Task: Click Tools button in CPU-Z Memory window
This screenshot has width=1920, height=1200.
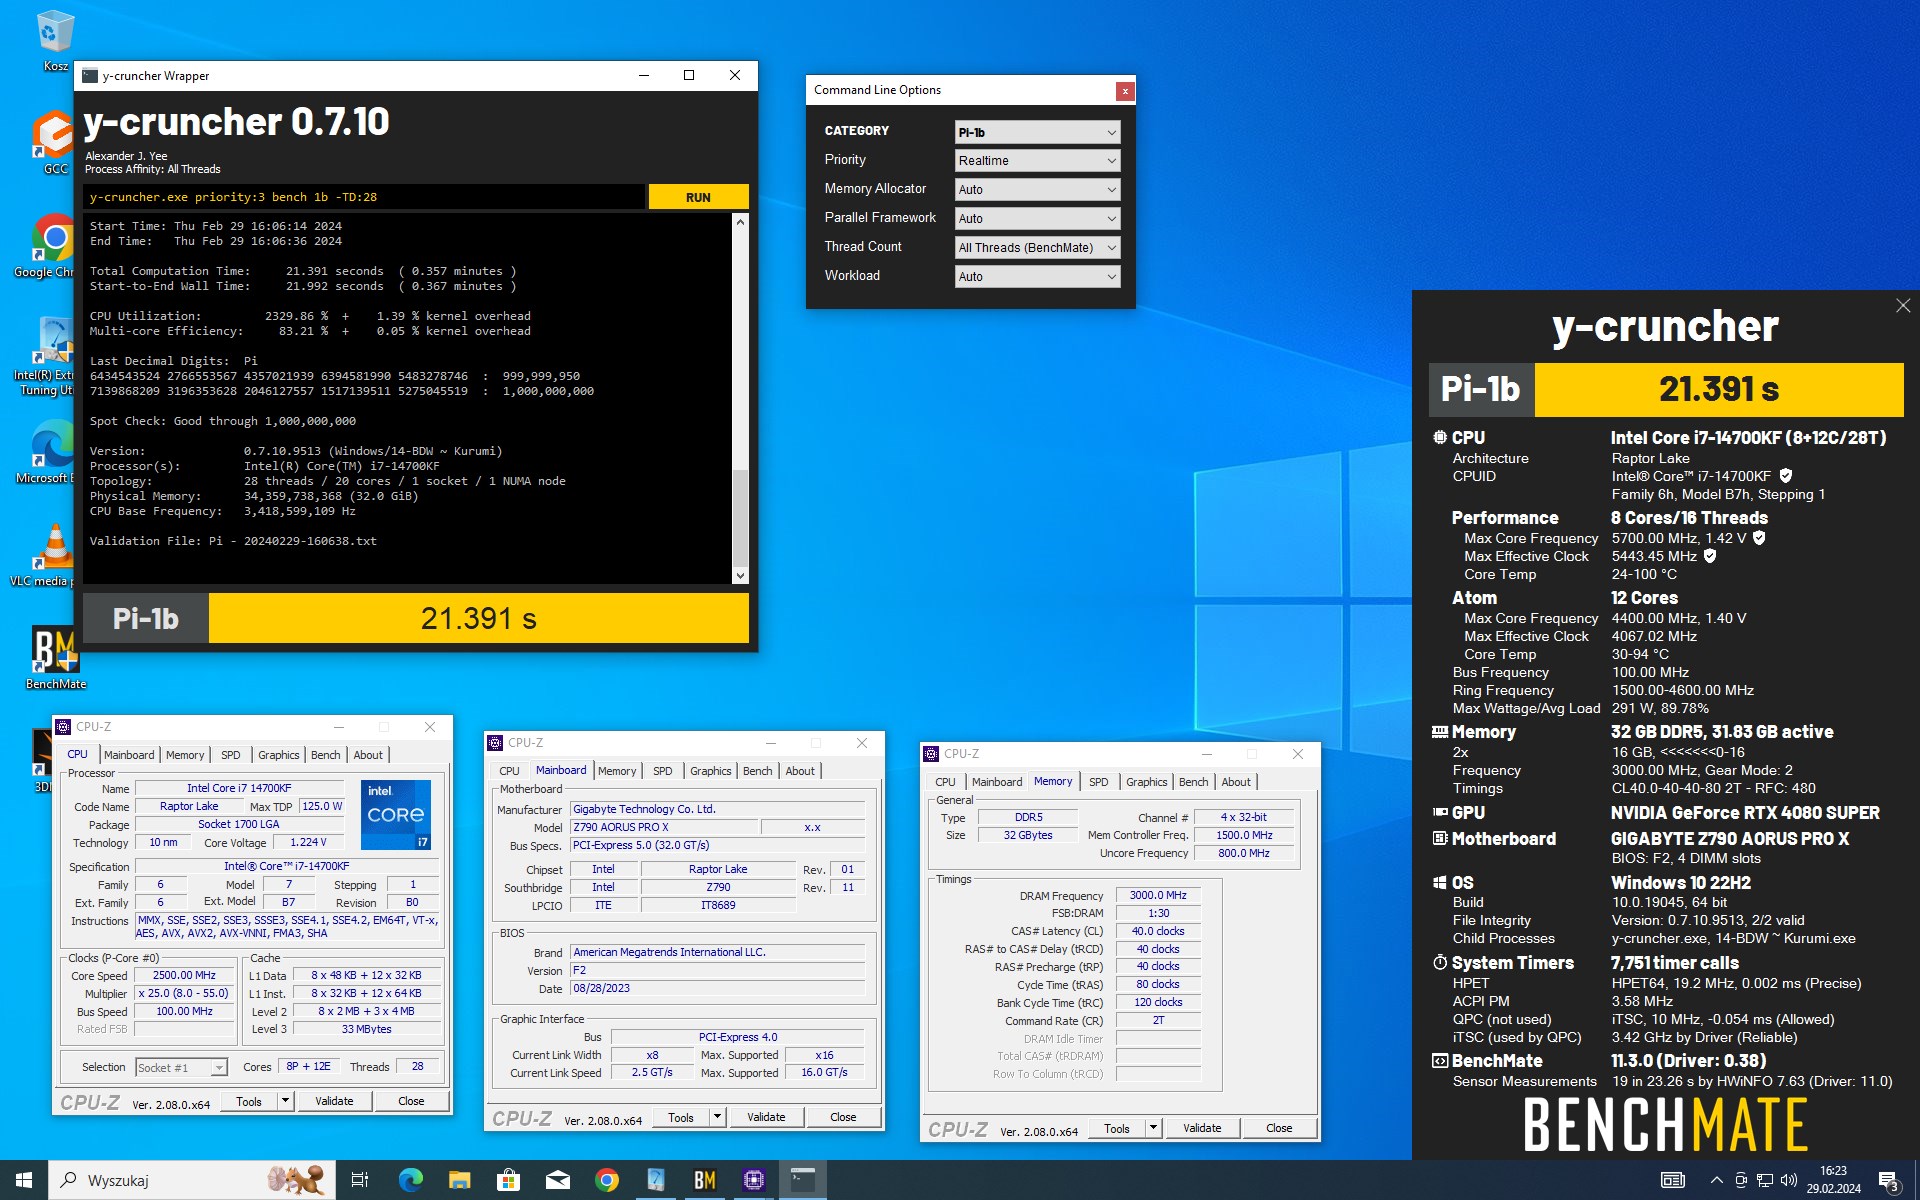Action: [x=1117, y=1128]
